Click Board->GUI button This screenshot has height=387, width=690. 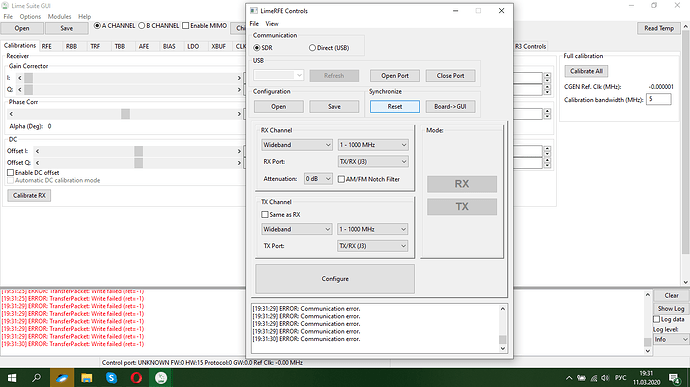point(450,107)
